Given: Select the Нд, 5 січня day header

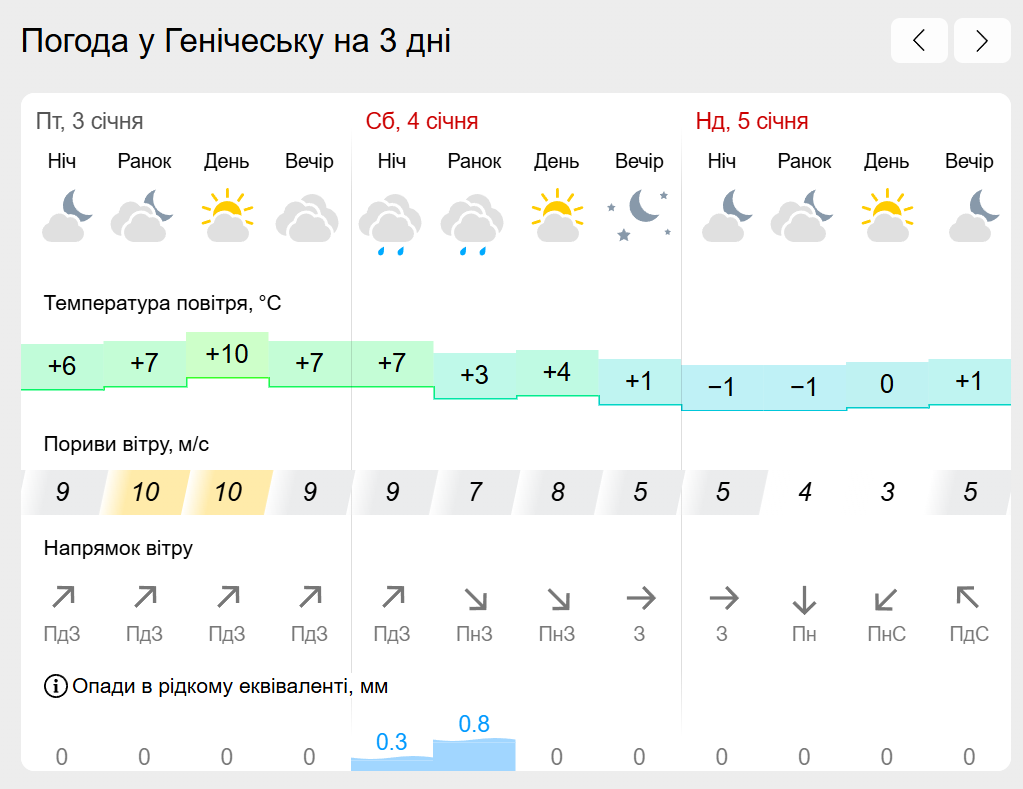Looking at the screenshot, I should 752,121.
